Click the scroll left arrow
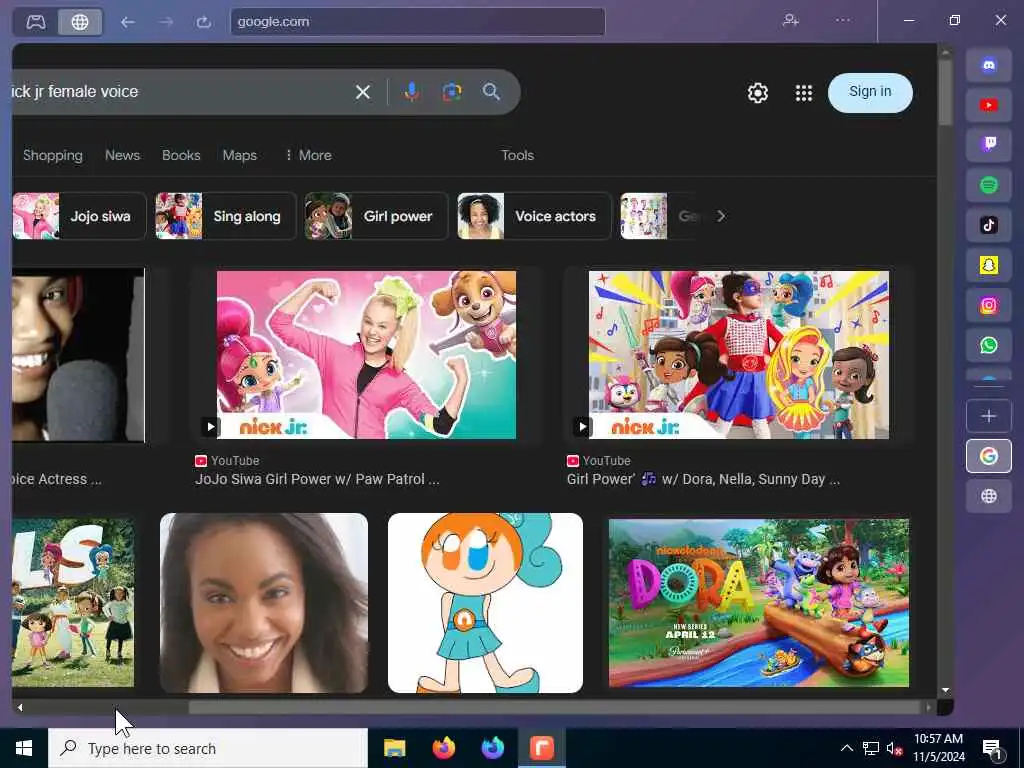1024x768 pixels. point(20,707)
